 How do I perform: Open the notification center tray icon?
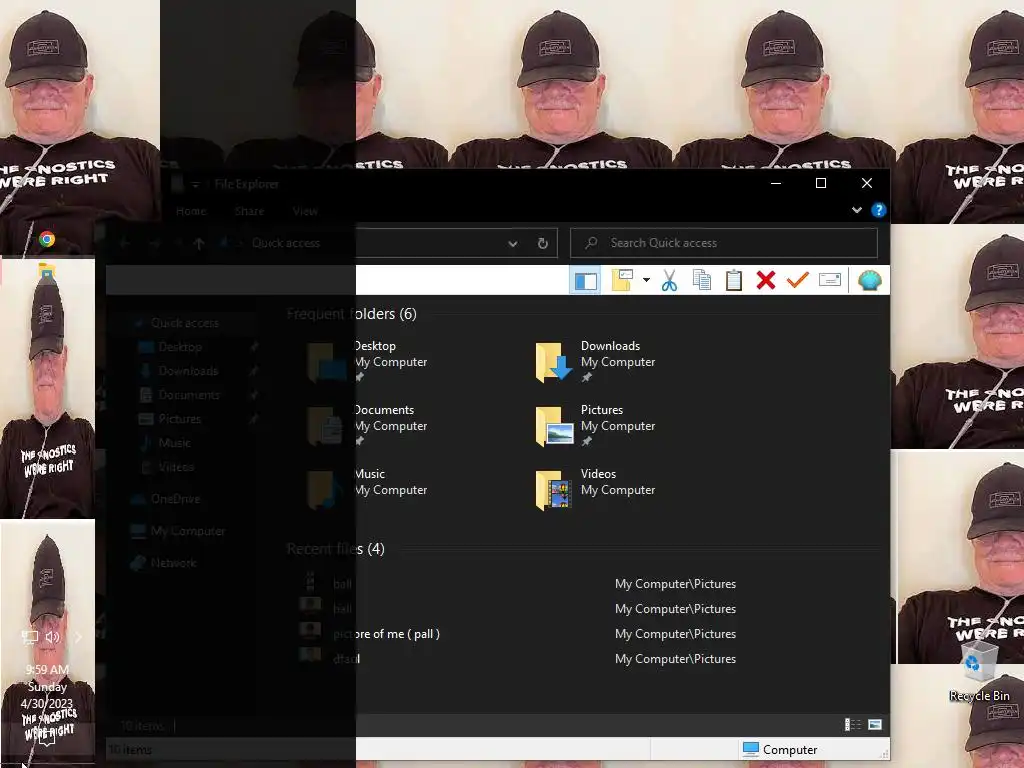pos(47,739)
